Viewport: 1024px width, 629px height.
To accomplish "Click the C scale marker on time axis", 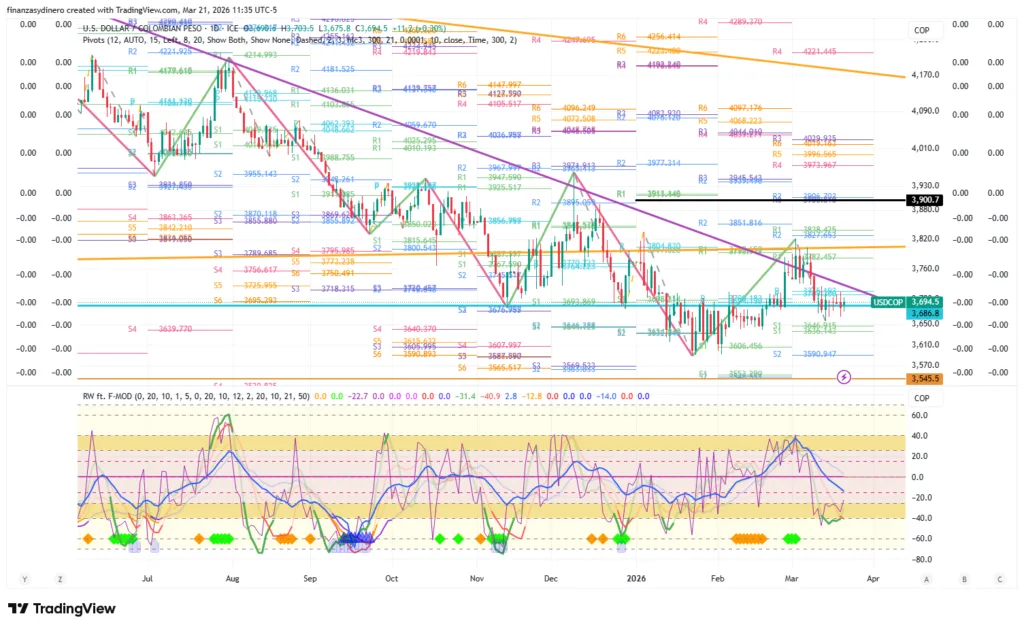I will (x=999, y=579).
